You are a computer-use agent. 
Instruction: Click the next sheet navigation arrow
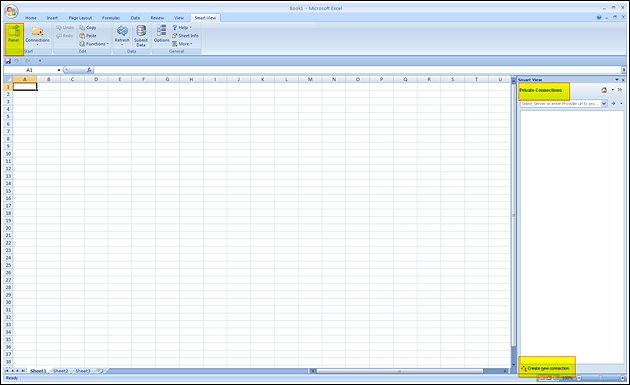pos(18,371)
